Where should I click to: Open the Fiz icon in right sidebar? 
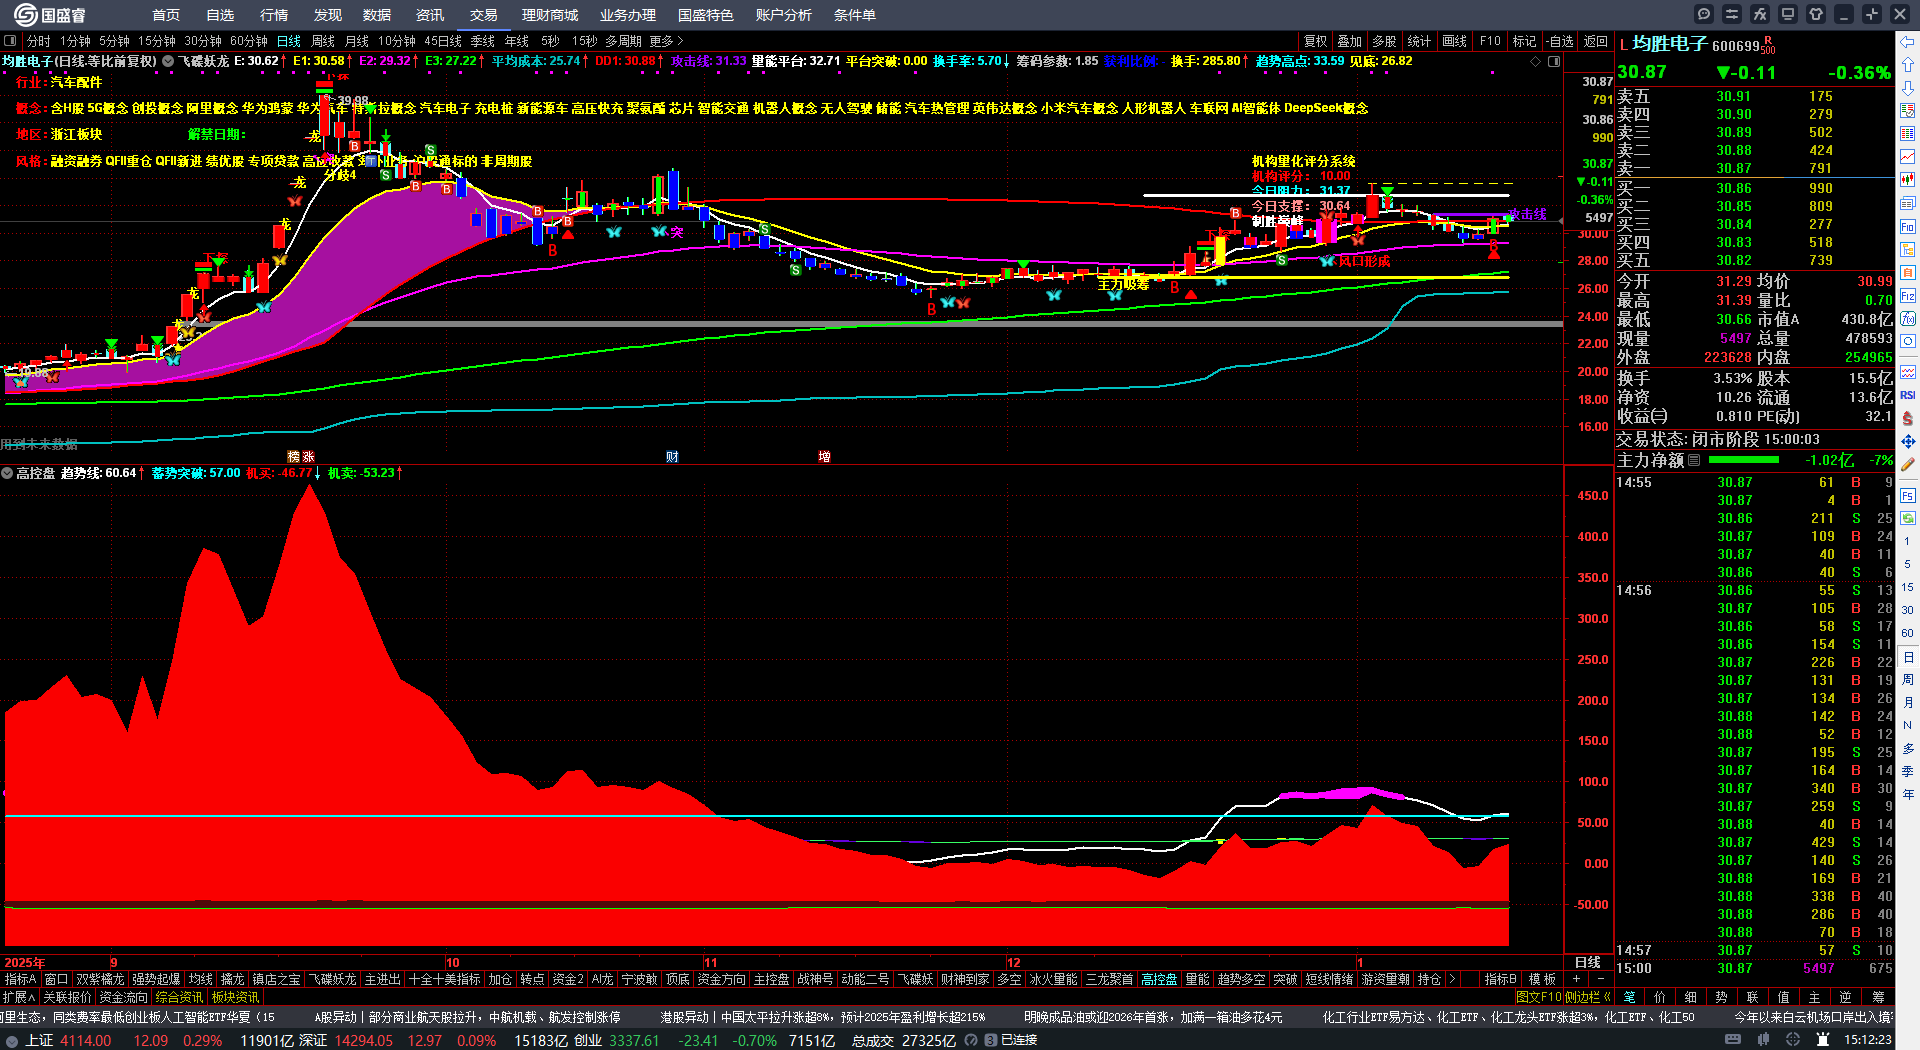pos(1908,296)
